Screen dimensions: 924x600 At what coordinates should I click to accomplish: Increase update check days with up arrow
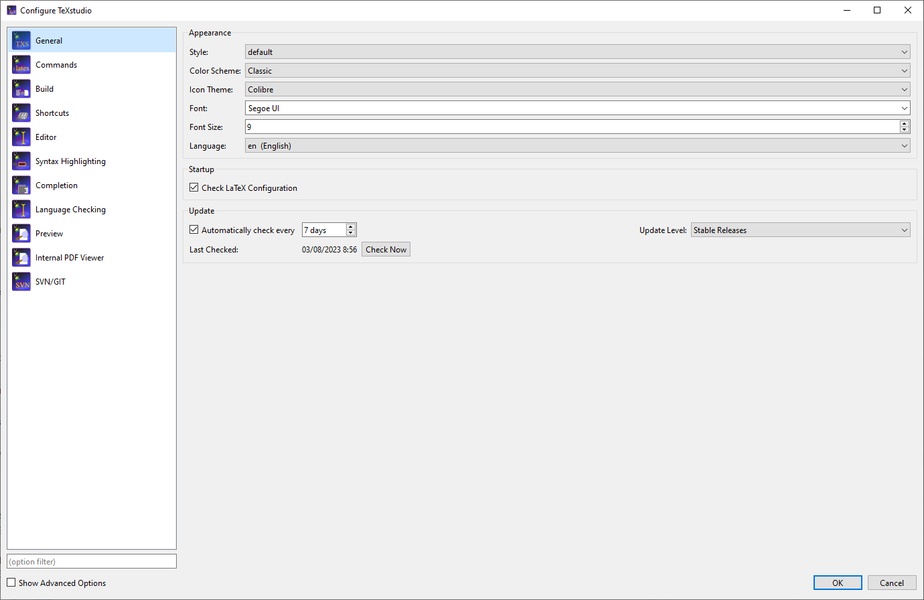pos(351,226)
